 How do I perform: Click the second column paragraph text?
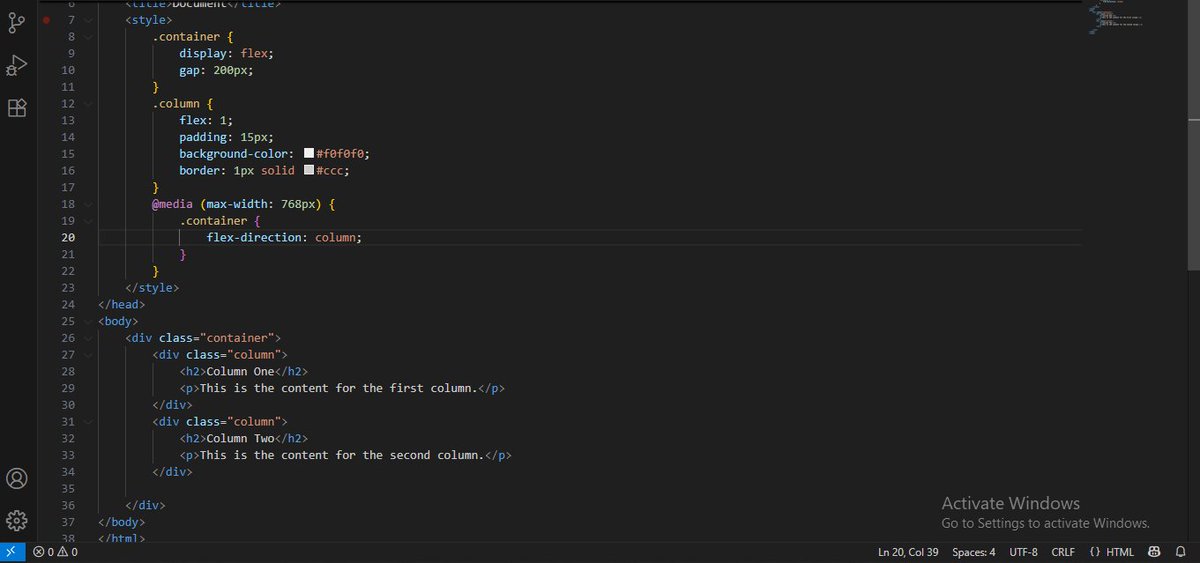point(342,456)
